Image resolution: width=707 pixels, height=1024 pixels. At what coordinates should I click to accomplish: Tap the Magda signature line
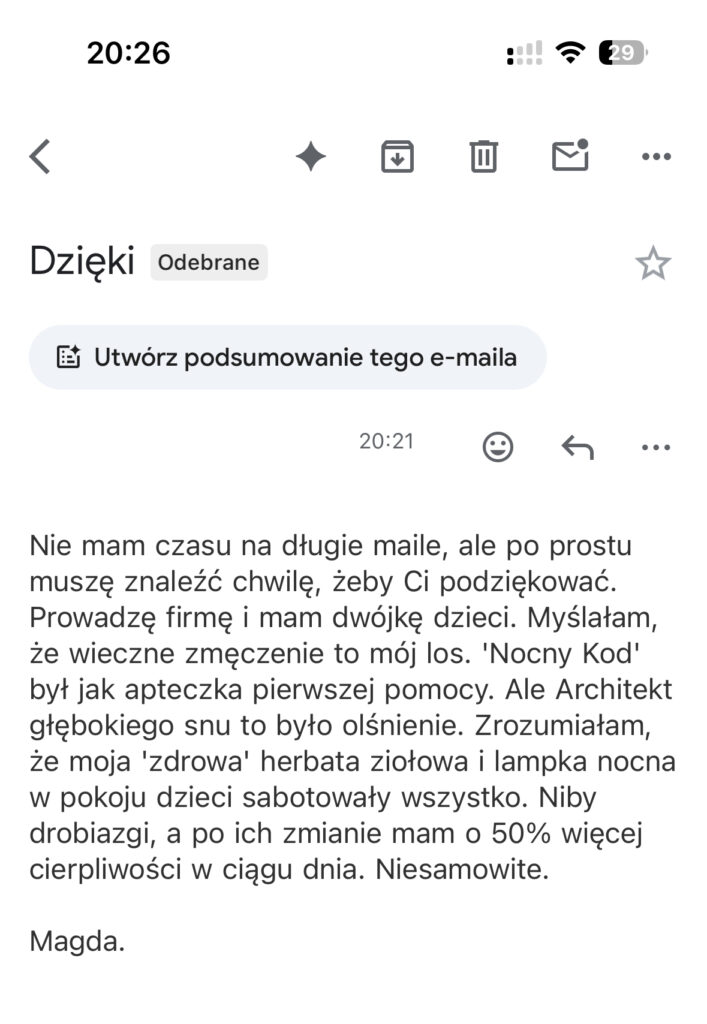coord(77,942)
